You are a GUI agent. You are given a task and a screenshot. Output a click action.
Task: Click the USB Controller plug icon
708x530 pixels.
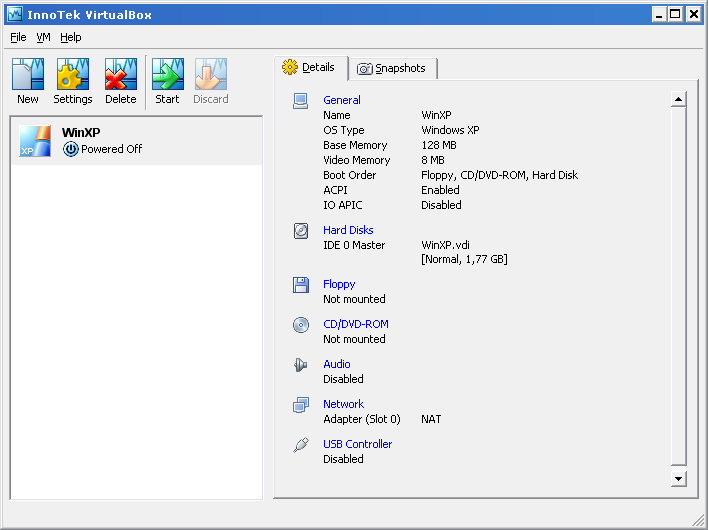pos(301,445)
